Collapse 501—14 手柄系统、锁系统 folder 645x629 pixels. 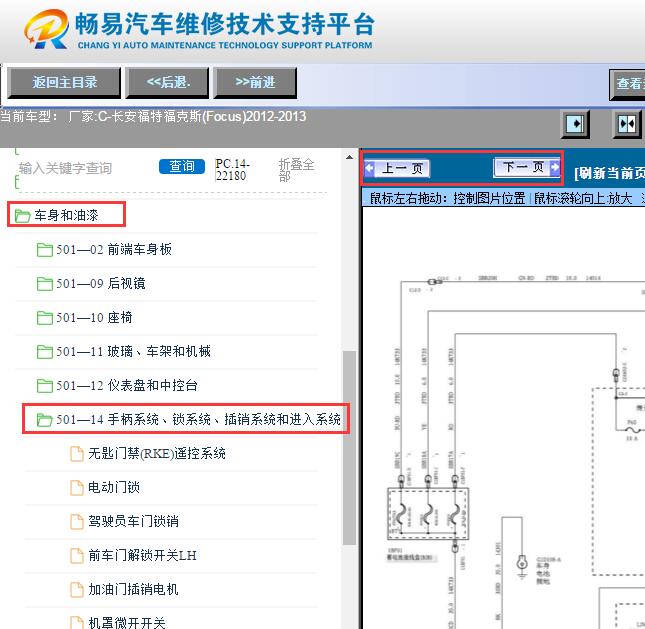[198, 420]
